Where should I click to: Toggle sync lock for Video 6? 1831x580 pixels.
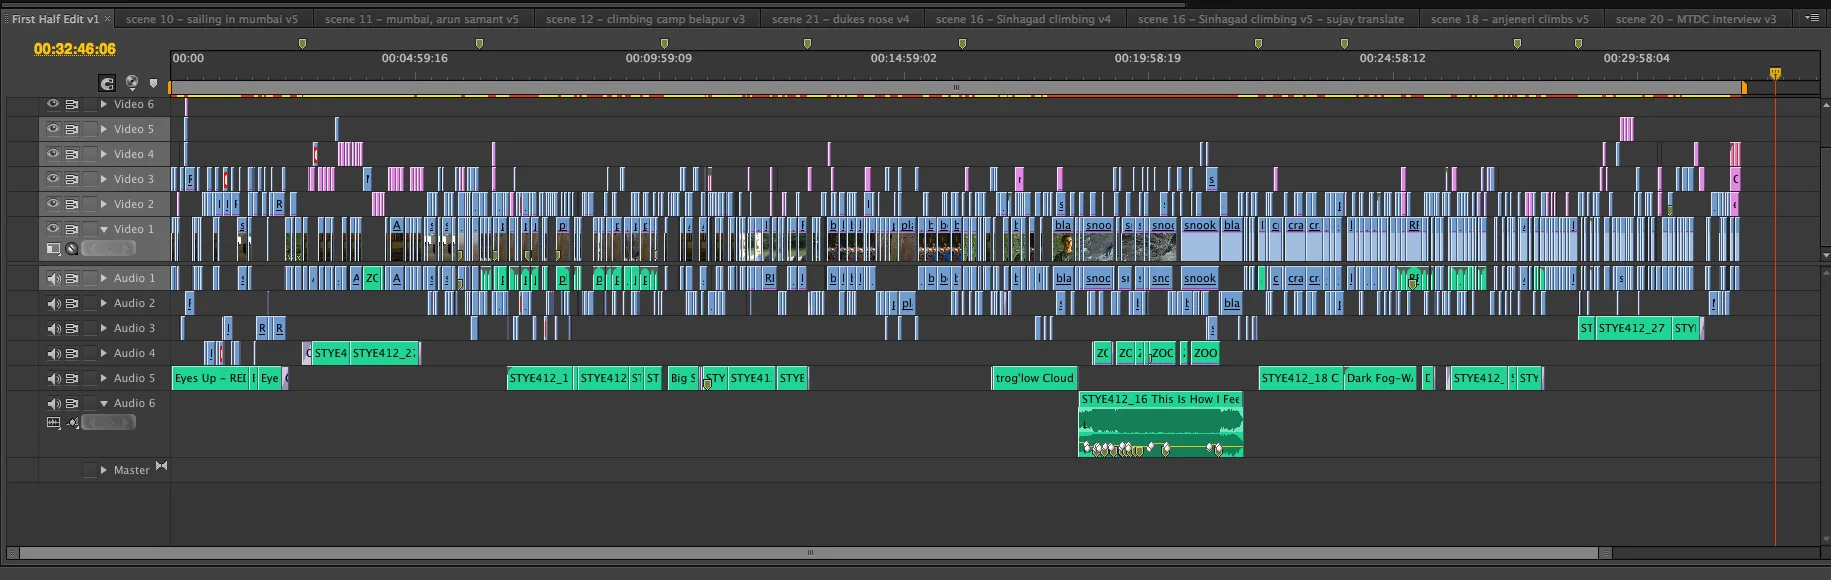coord(72,104)
